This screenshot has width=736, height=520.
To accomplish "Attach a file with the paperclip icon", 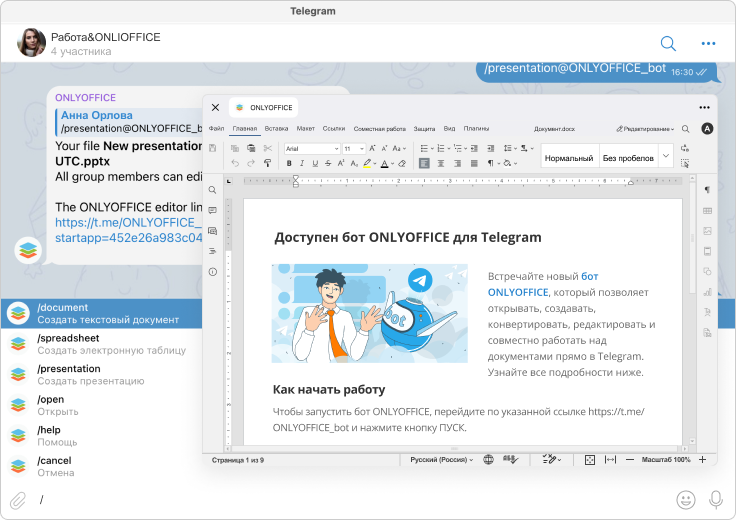I will click(x=18, y=500).
